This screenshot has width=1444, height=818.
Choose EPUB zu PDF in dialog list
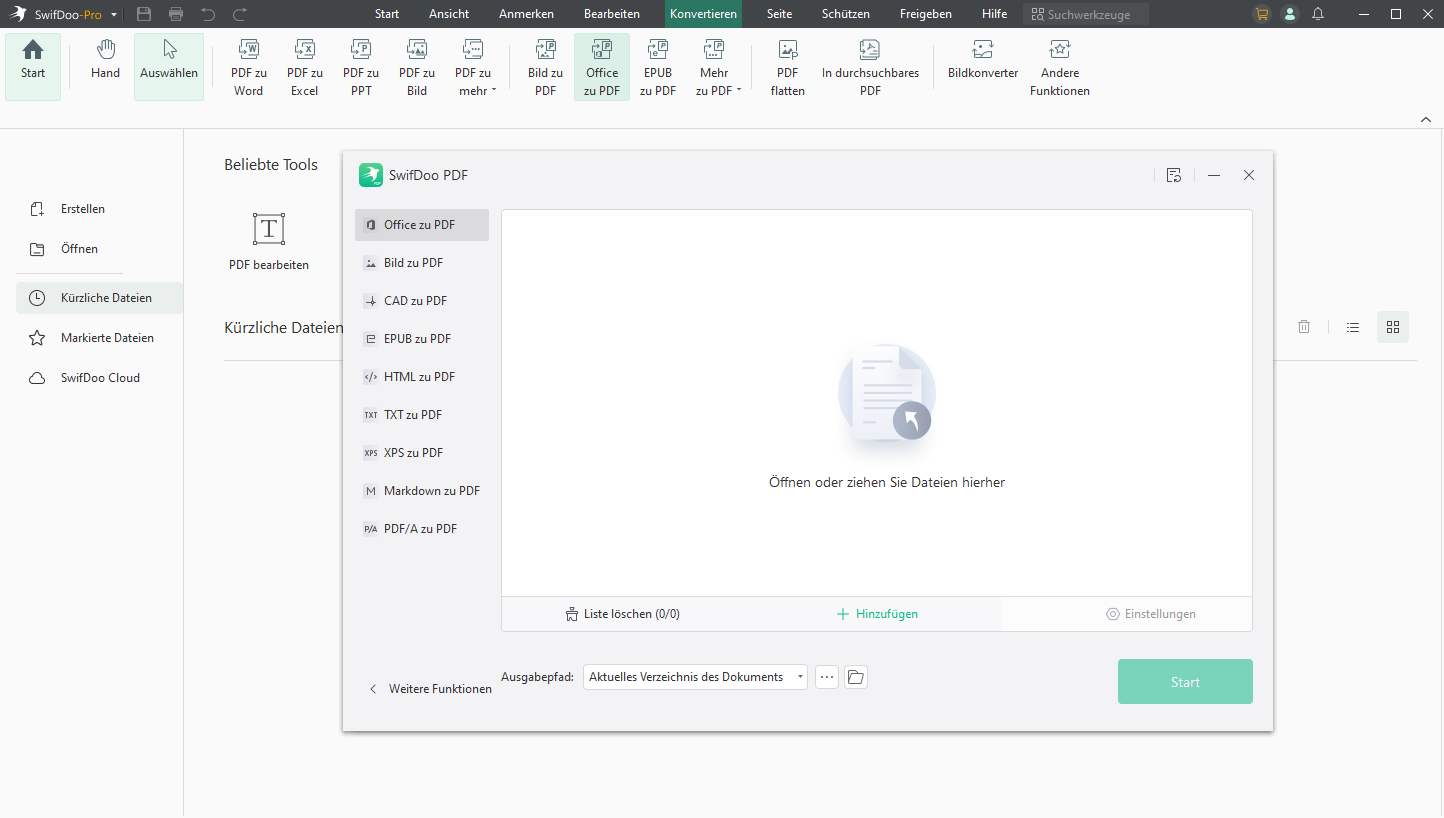point(422,339)
